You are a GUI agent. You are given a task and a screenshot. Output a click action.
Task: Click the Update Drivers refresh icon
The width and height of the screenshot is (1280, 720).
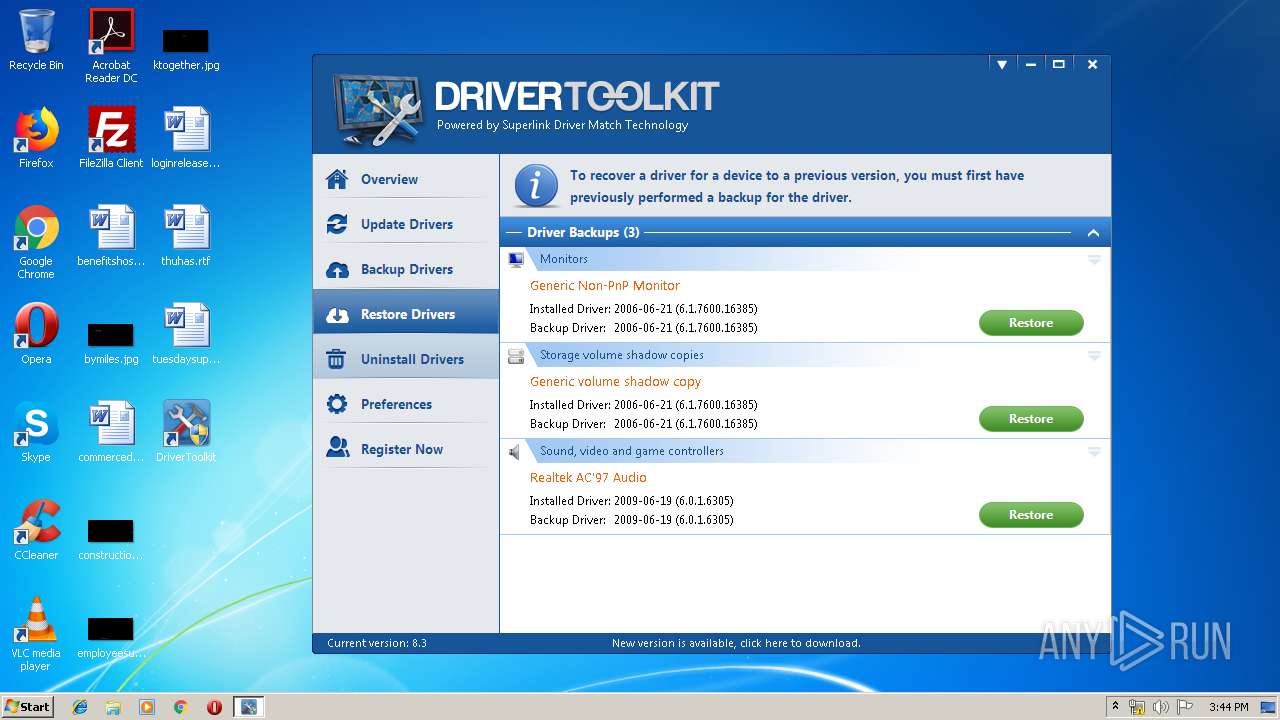[x=337, y=224]
